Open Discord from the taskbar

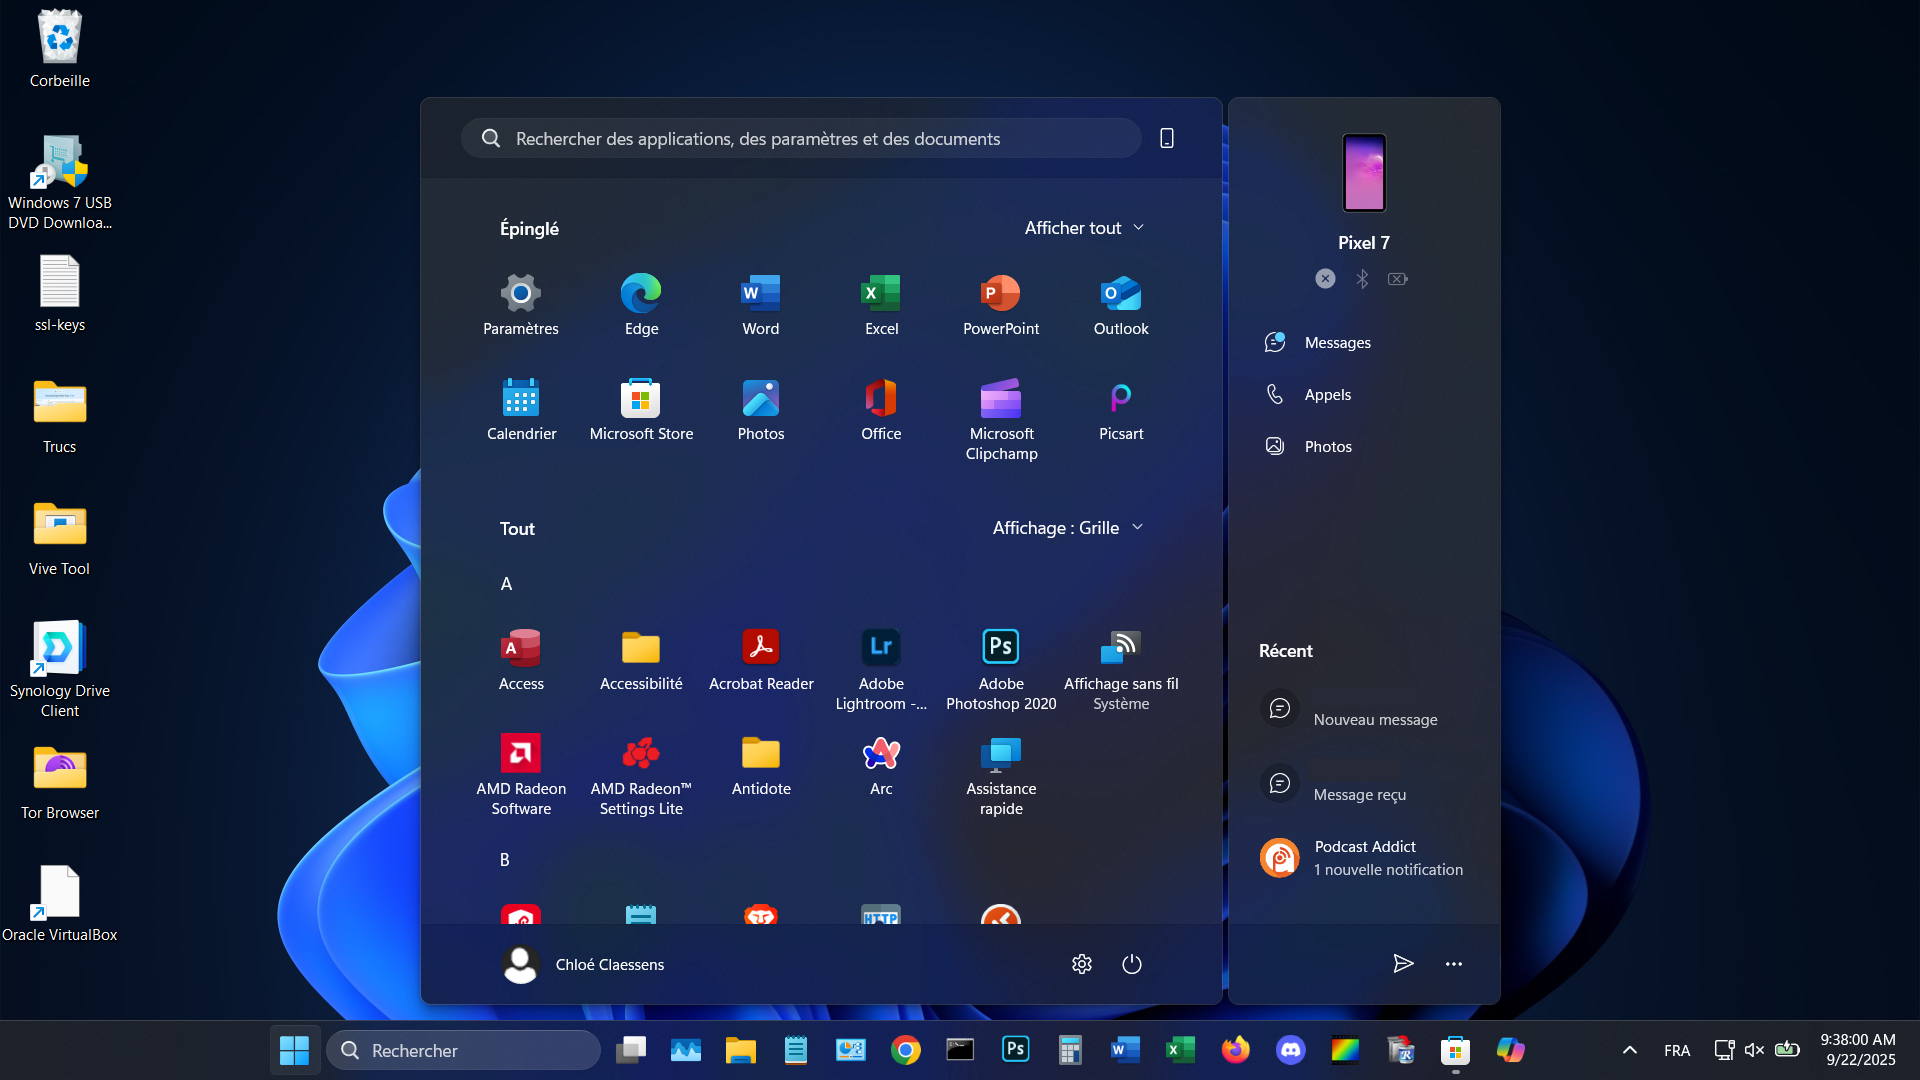coord(1290,1050)
